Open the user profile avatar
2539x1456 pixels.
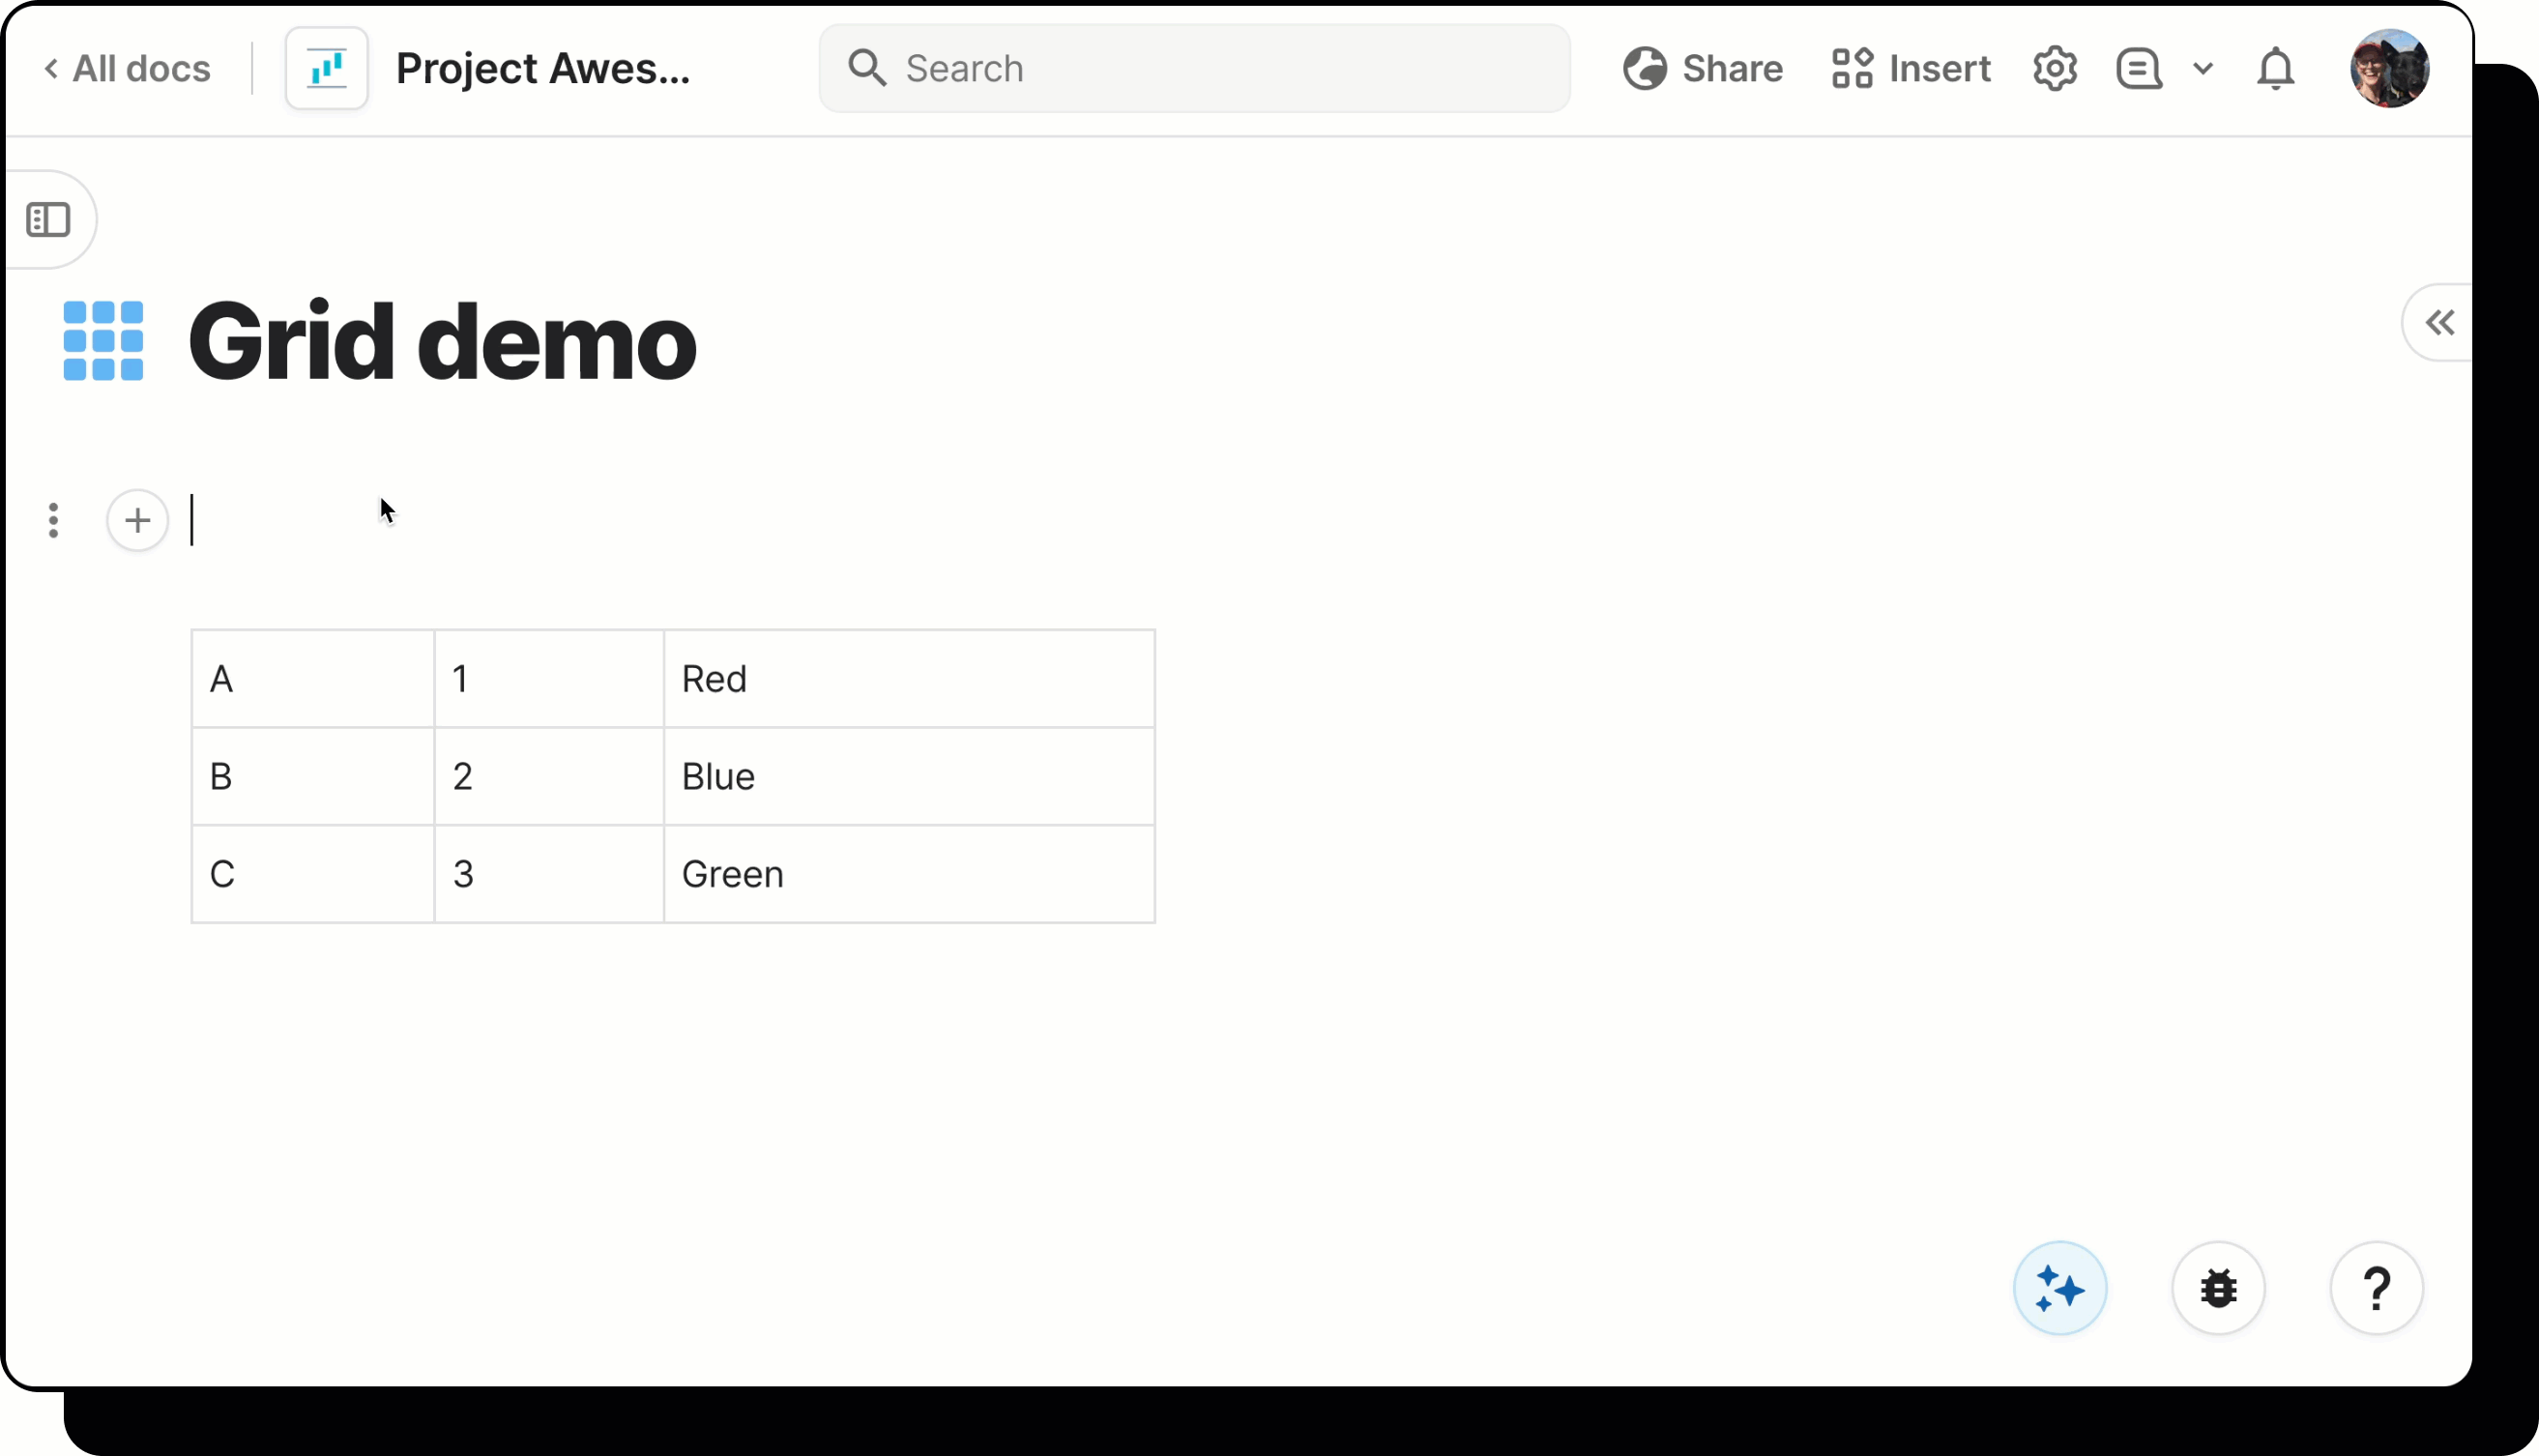pyautogui.click(x=2389, y=69)
